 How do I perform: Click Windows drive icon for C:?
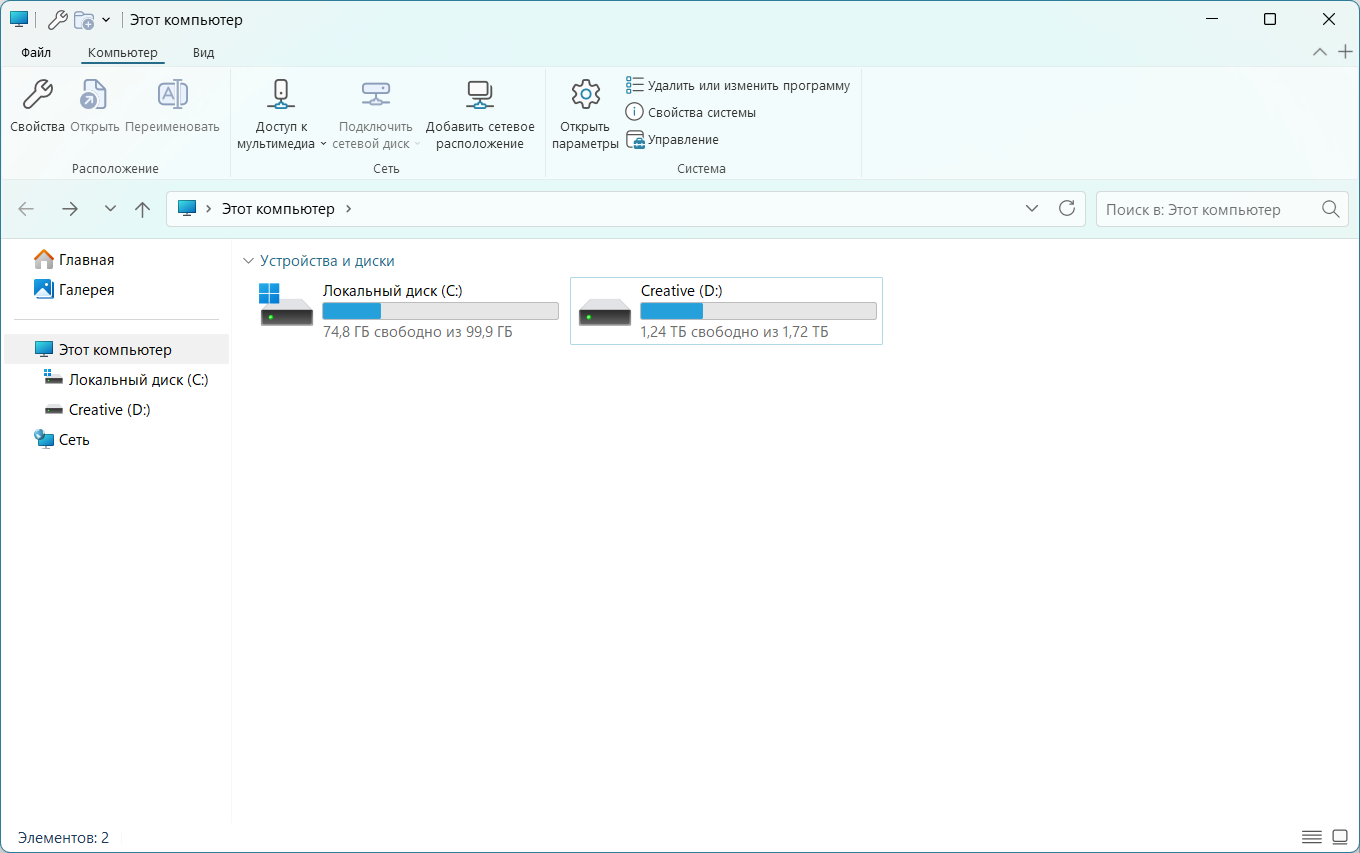coord(286,305)
